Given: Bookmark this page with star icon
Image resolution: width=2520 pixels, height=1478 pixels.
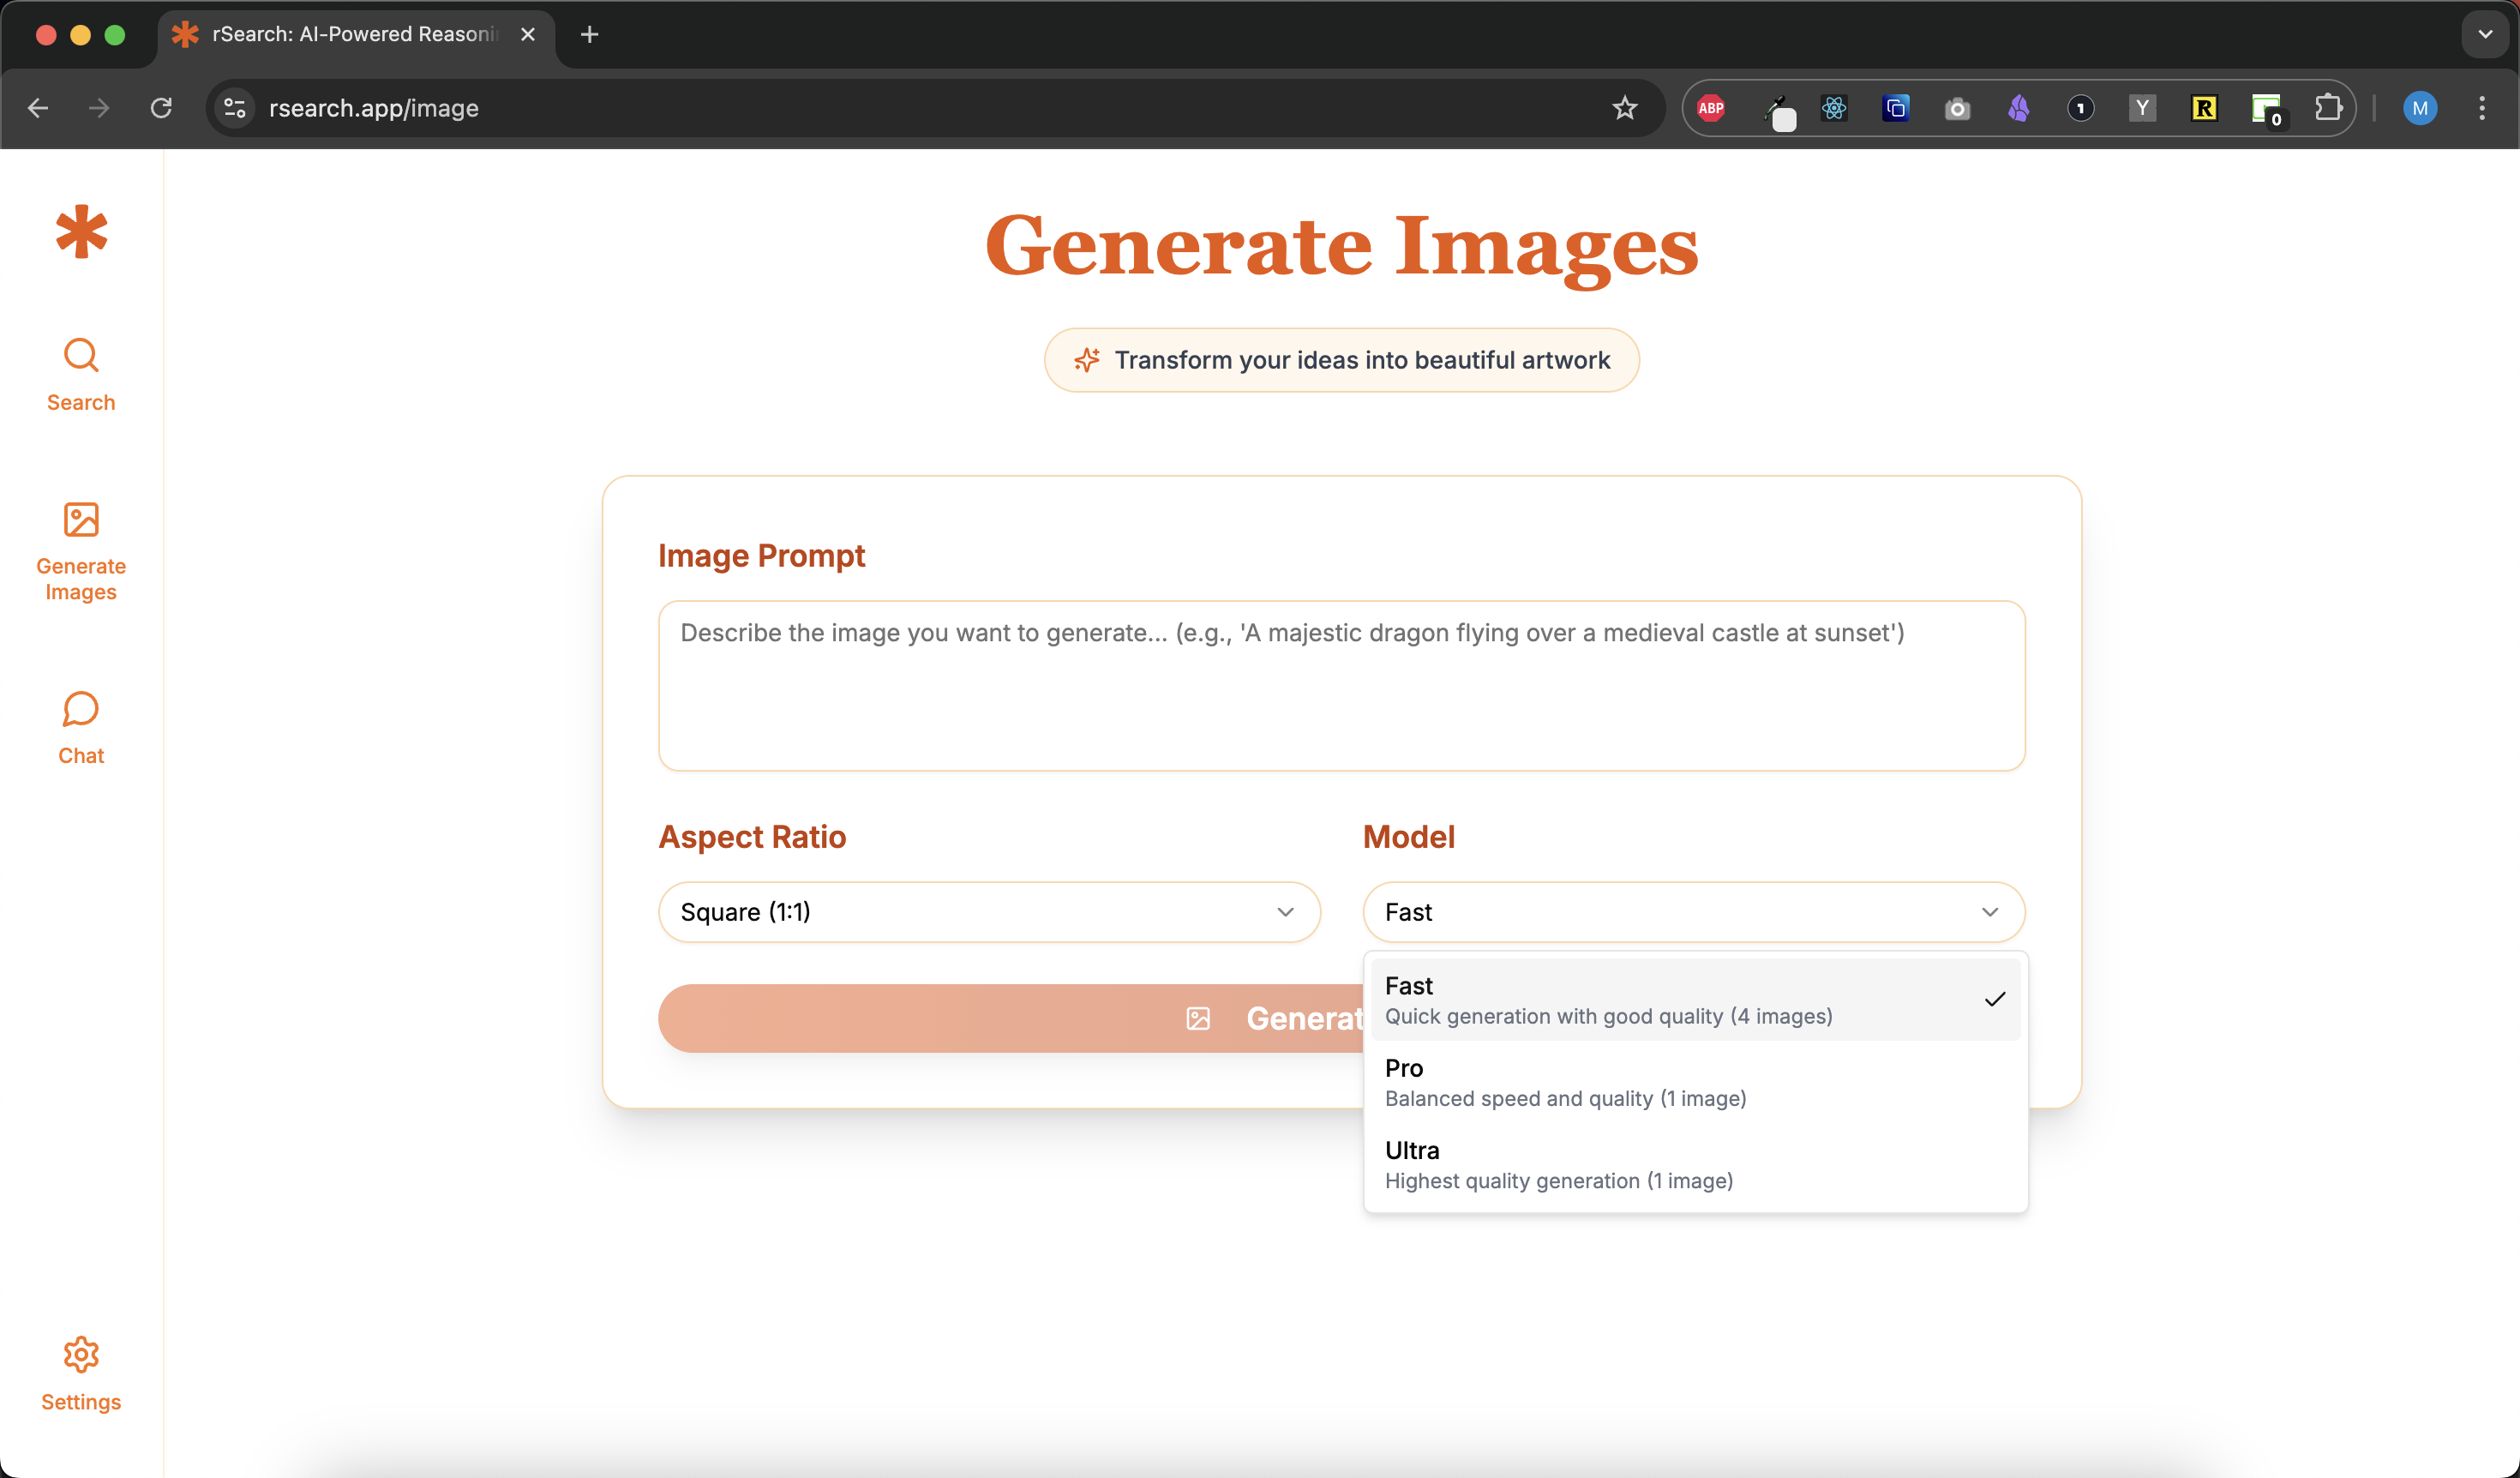Looking at the screenshot, I should point(1624,108).
